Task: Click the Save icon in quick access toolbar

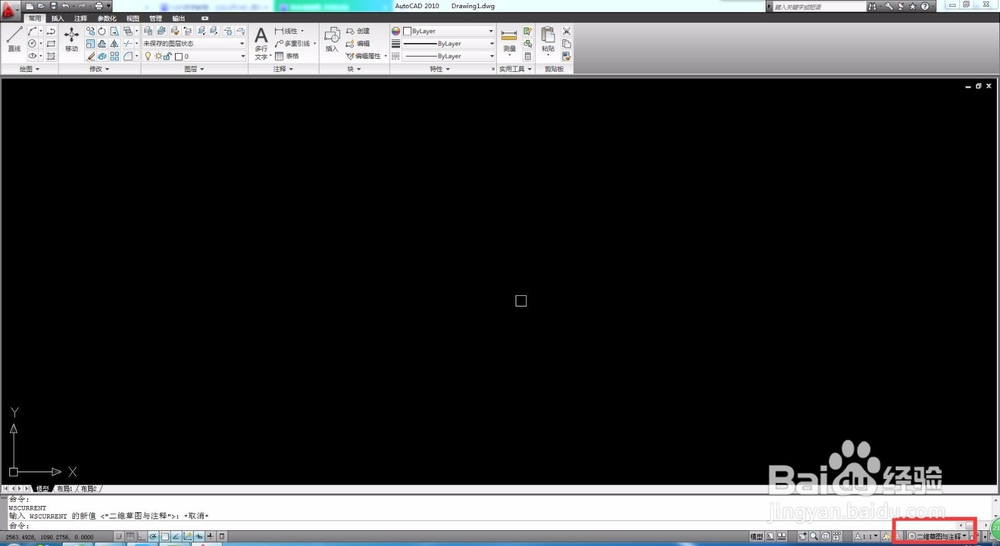Action: (53, 6)
